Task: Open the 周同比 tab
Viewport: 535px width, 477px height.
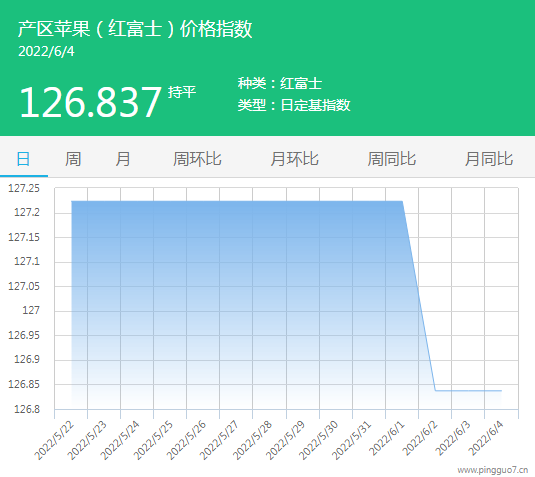Action: 392,159
